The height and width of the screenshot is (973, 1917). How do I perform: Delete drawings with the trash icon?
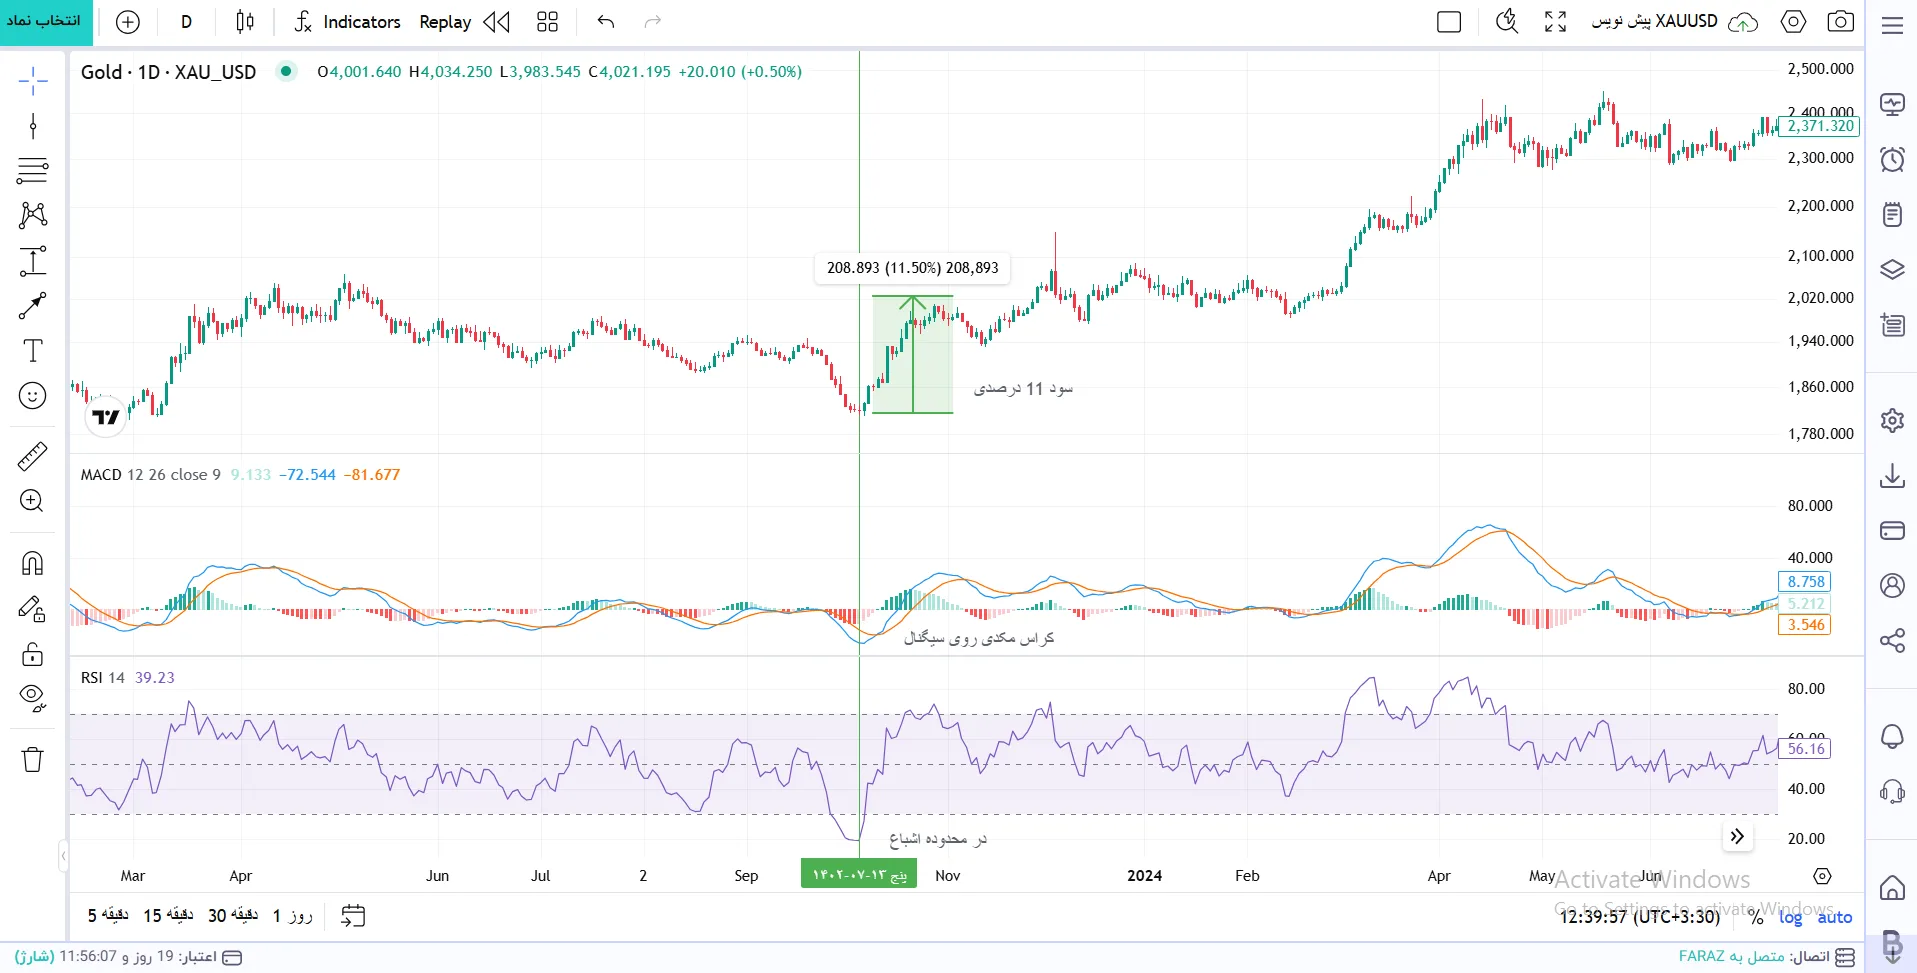(32, 759)
